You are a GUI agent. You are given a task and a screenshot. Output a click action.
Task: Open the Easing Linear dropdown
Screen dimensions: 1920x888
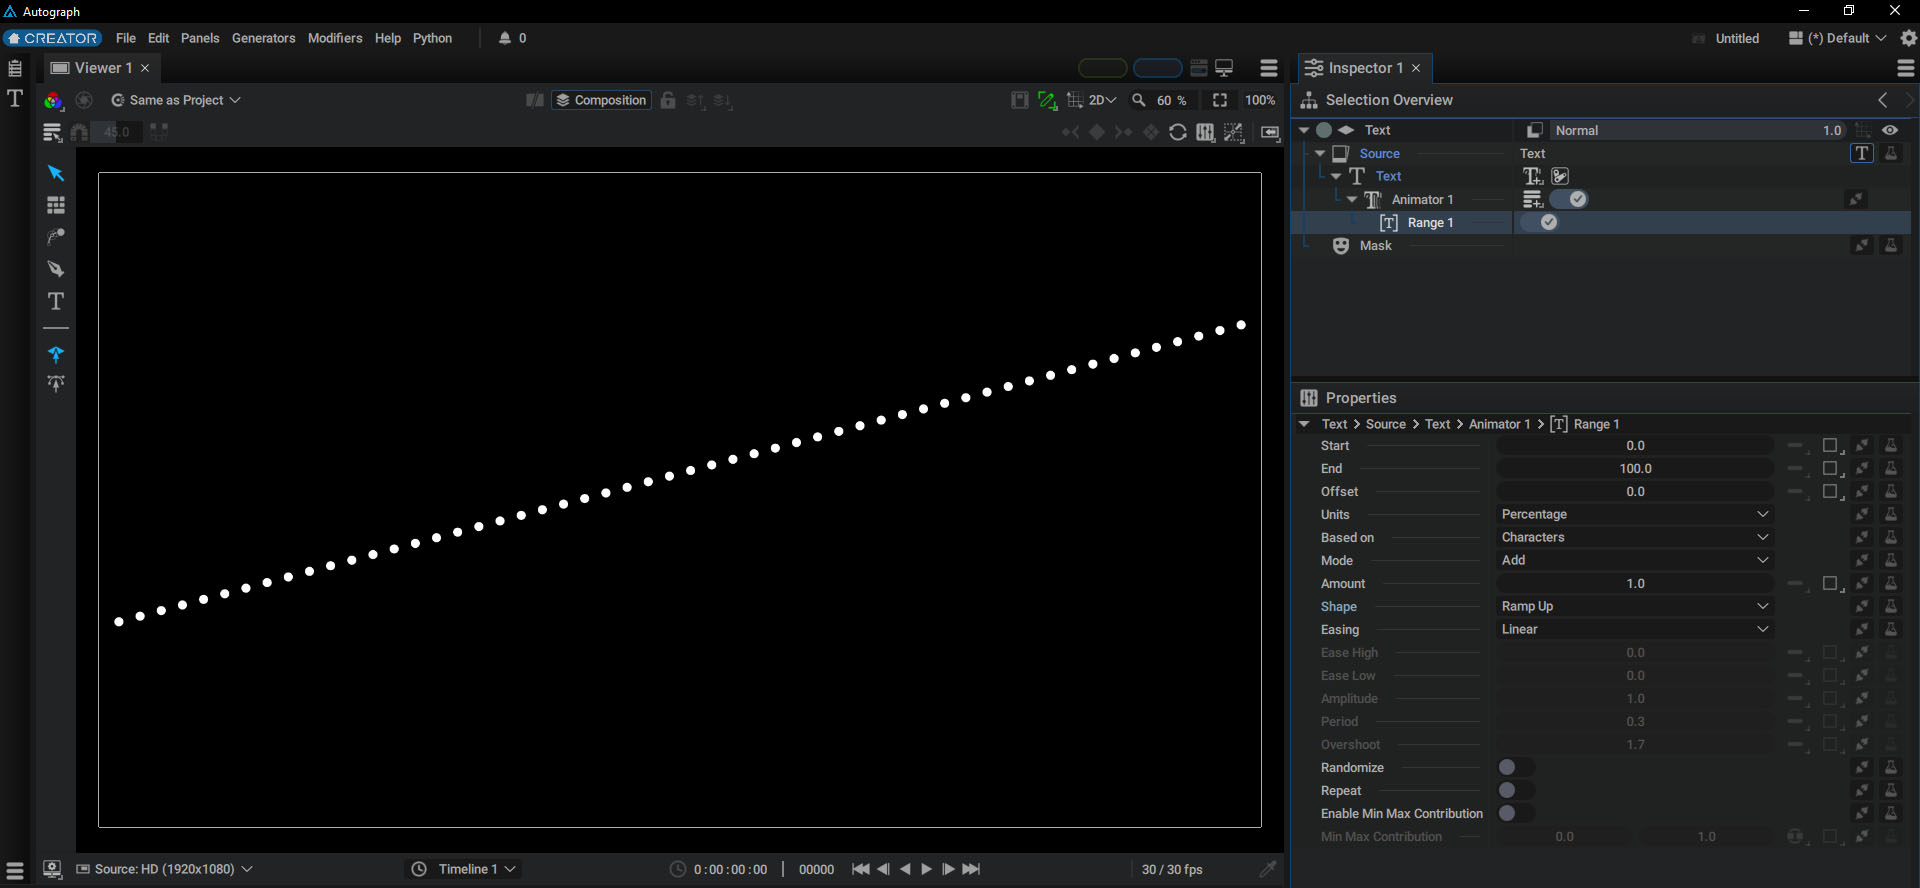[1635, 629]
